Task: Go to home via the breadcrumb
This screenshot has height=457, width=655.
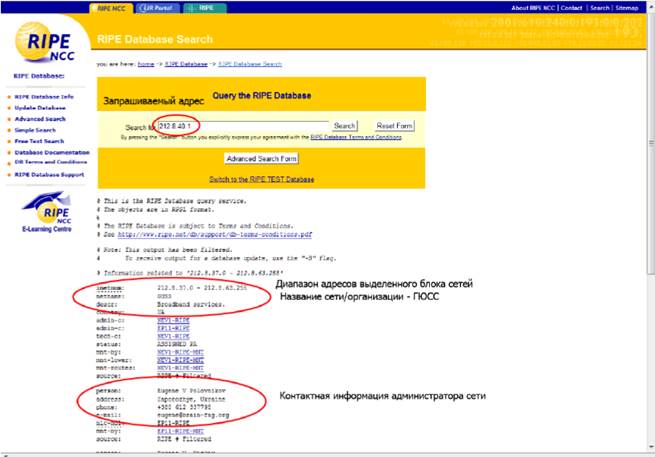Action: 146,64
